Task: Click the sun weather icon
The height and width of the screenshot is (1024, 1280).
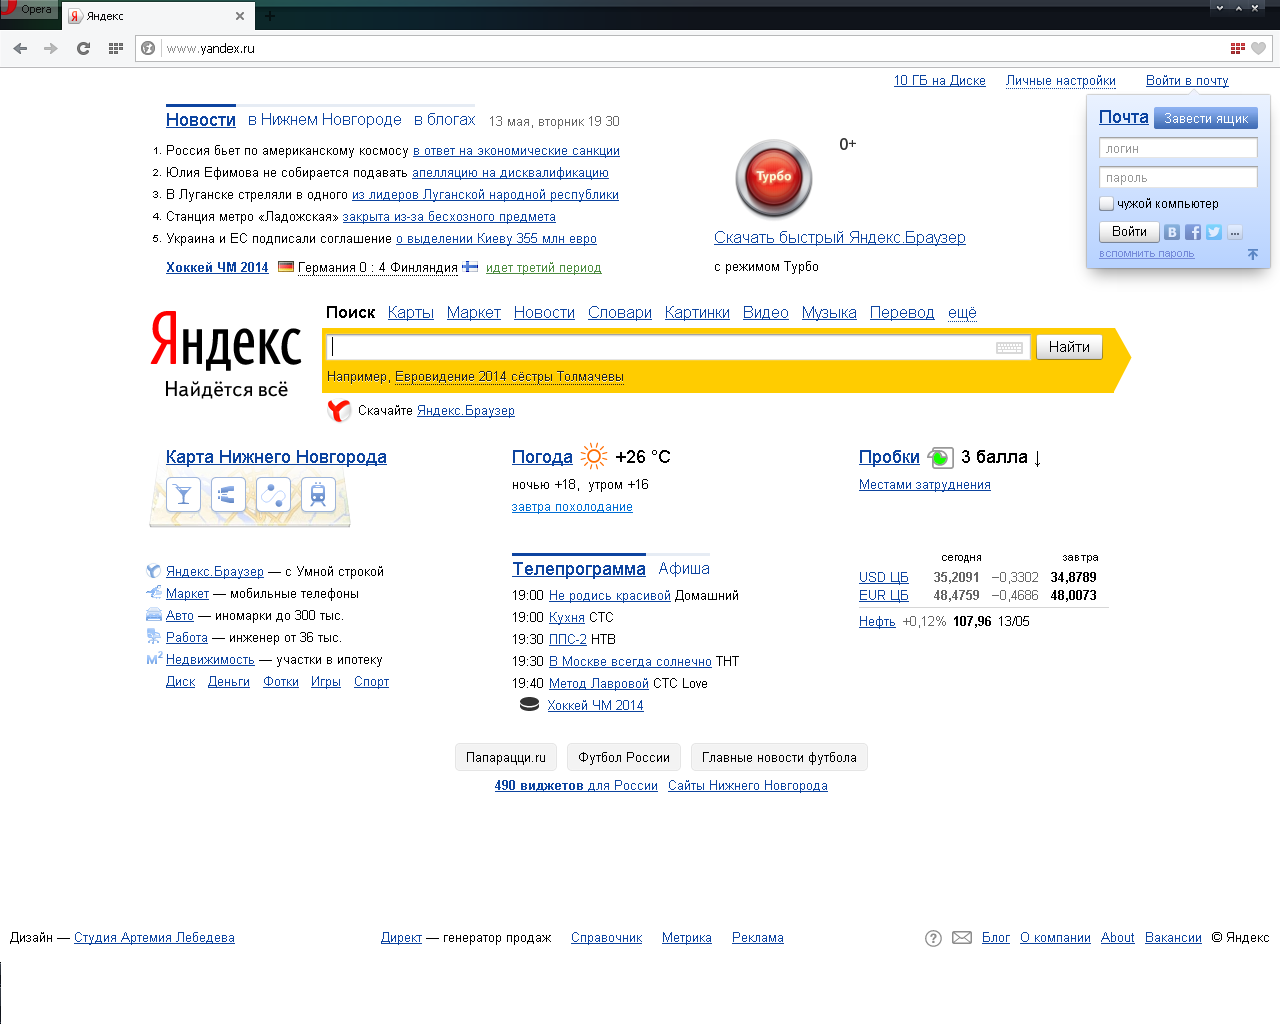Action: 594,456
